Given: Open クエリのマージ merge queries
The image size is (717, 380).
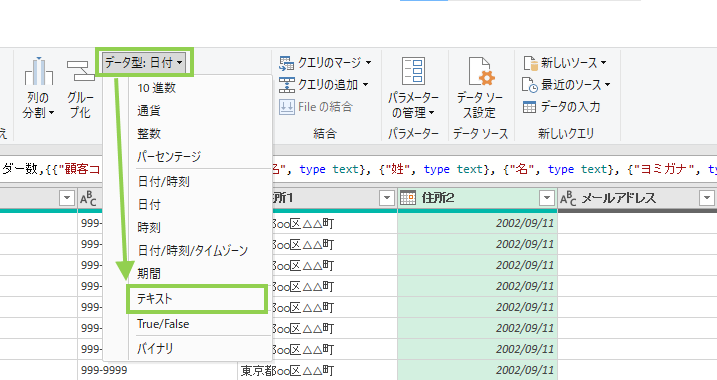Looking at the screenshot, I should [x=325, y=62].
